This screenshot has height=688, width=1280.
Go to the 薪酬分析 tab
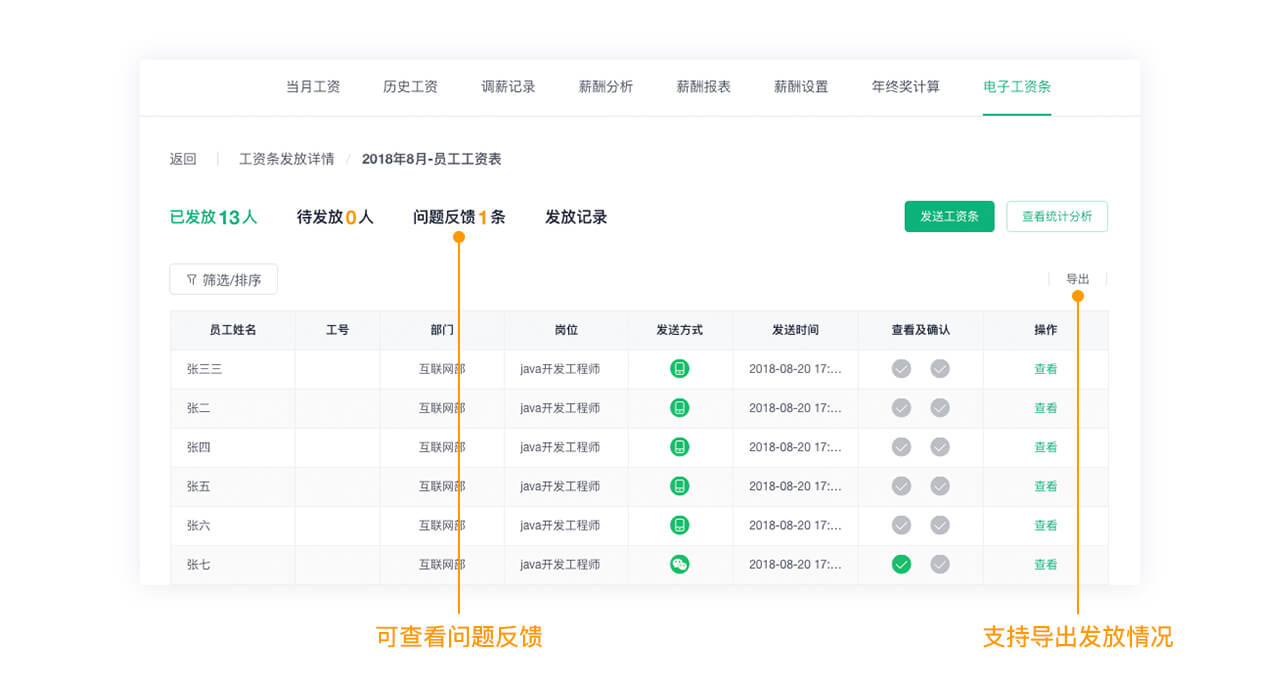click(x=606, y=87)
